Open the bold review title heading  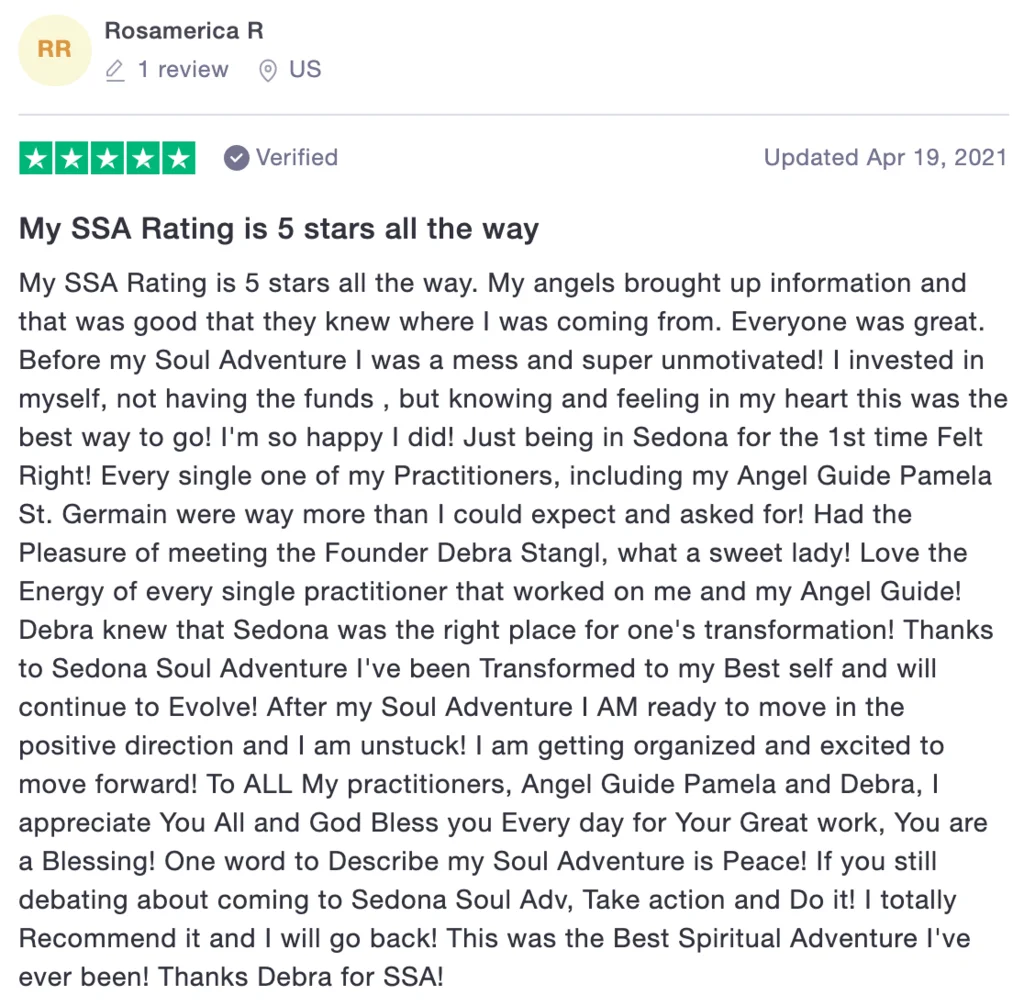(x=279, y=229)
